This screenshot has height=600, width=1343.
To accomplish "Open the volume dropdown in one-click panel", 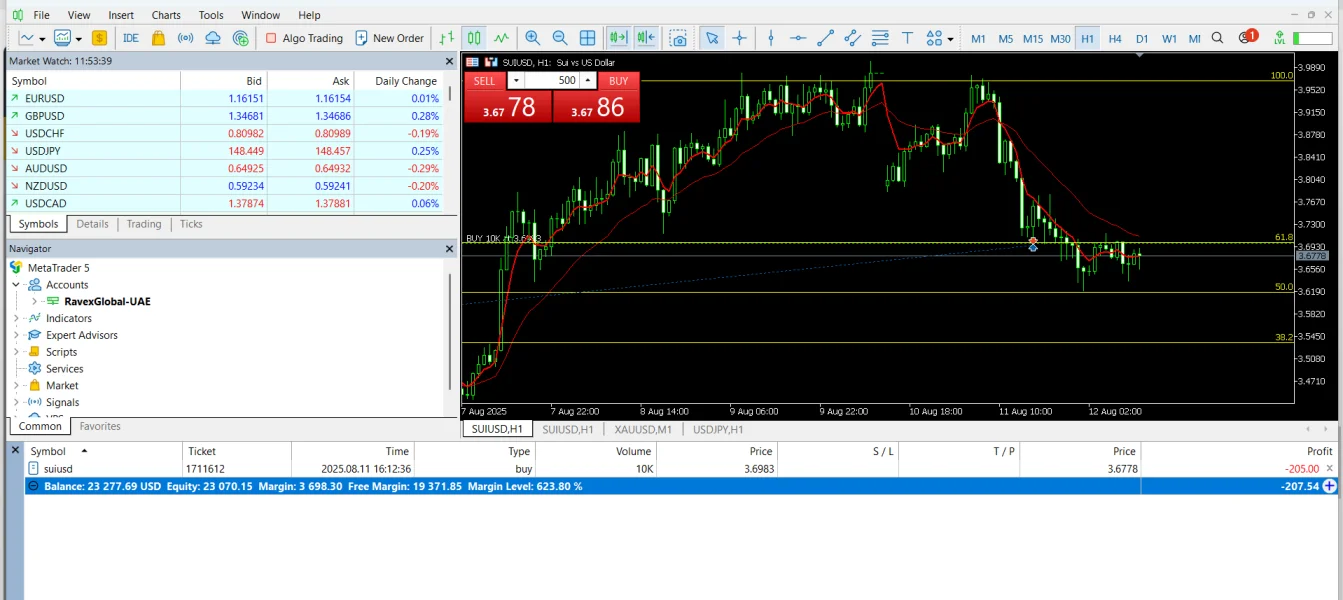I will [515, 81].
